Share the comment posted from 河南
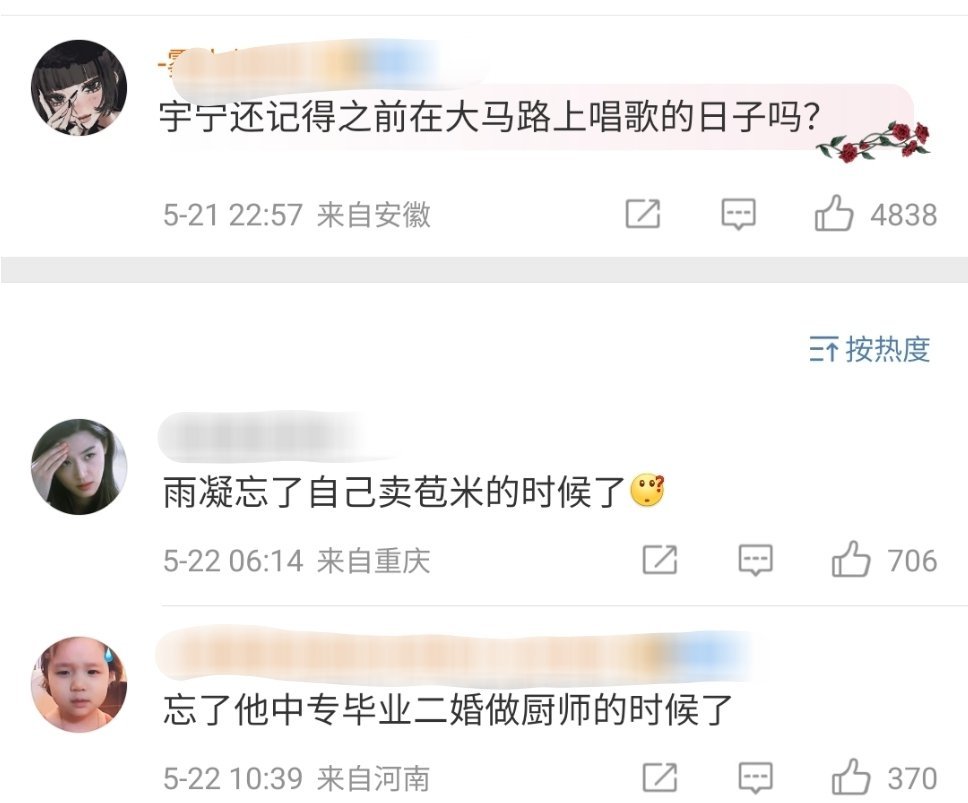This screenshot has width=968, height=803. click(660, 777)
